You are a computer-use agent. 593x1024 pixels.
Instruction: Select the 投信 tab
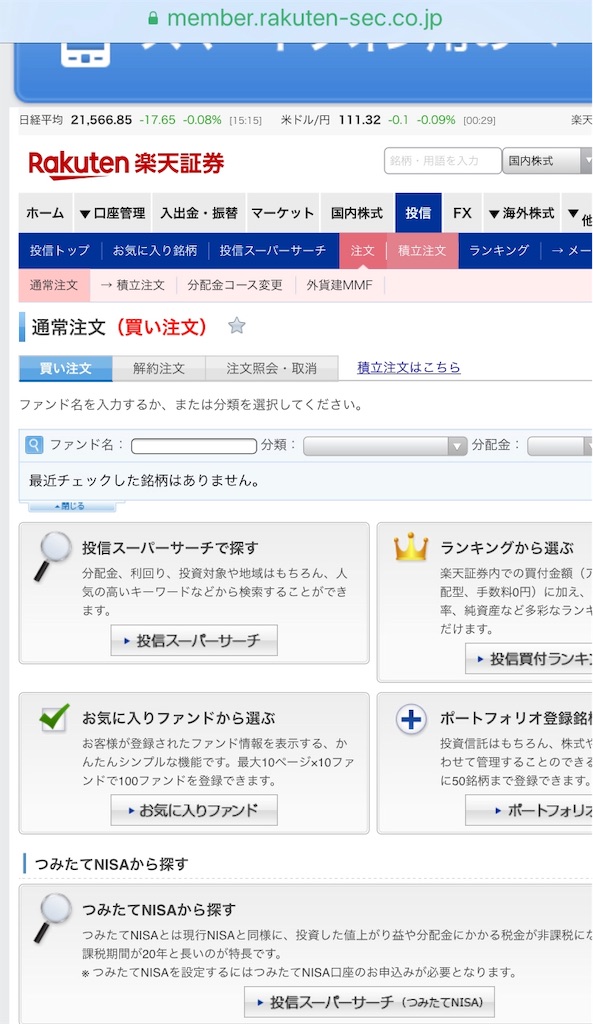(418, 213)
